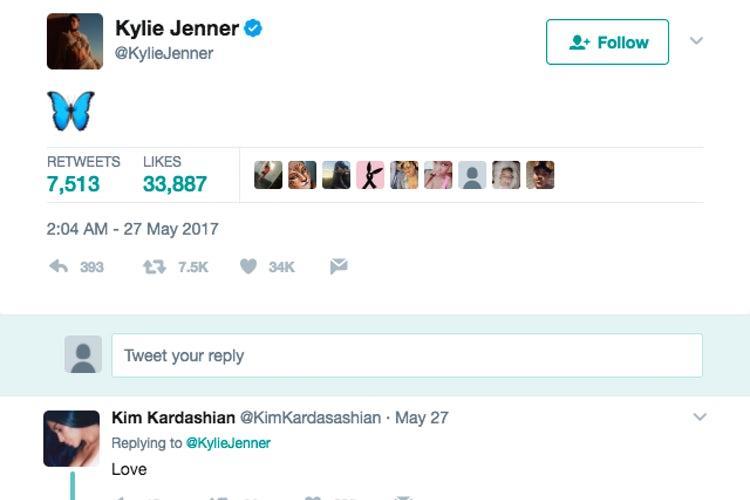Open the @KylieJenner handle under the name

pos(164,54)
